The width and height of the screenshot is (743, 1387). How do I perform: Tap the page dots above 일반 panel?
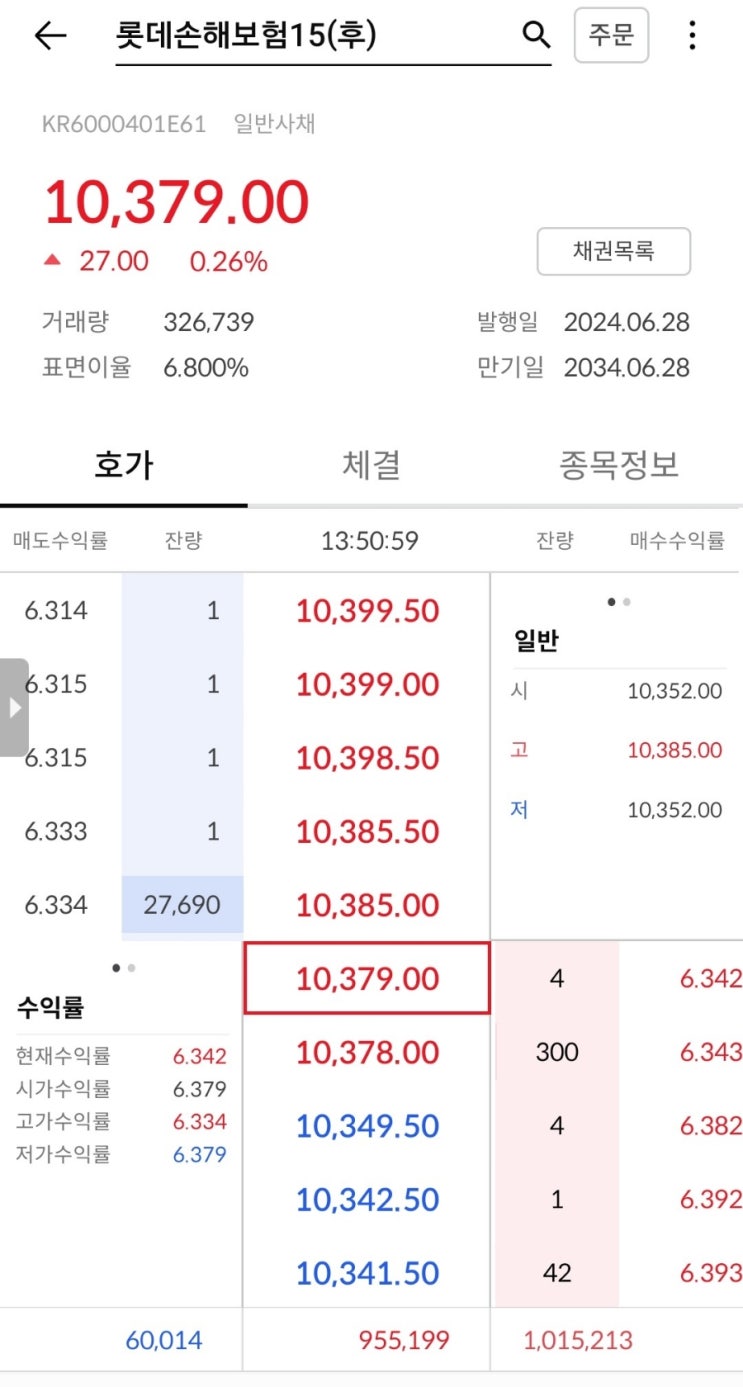pyautogui.click(x=619, y=602)
